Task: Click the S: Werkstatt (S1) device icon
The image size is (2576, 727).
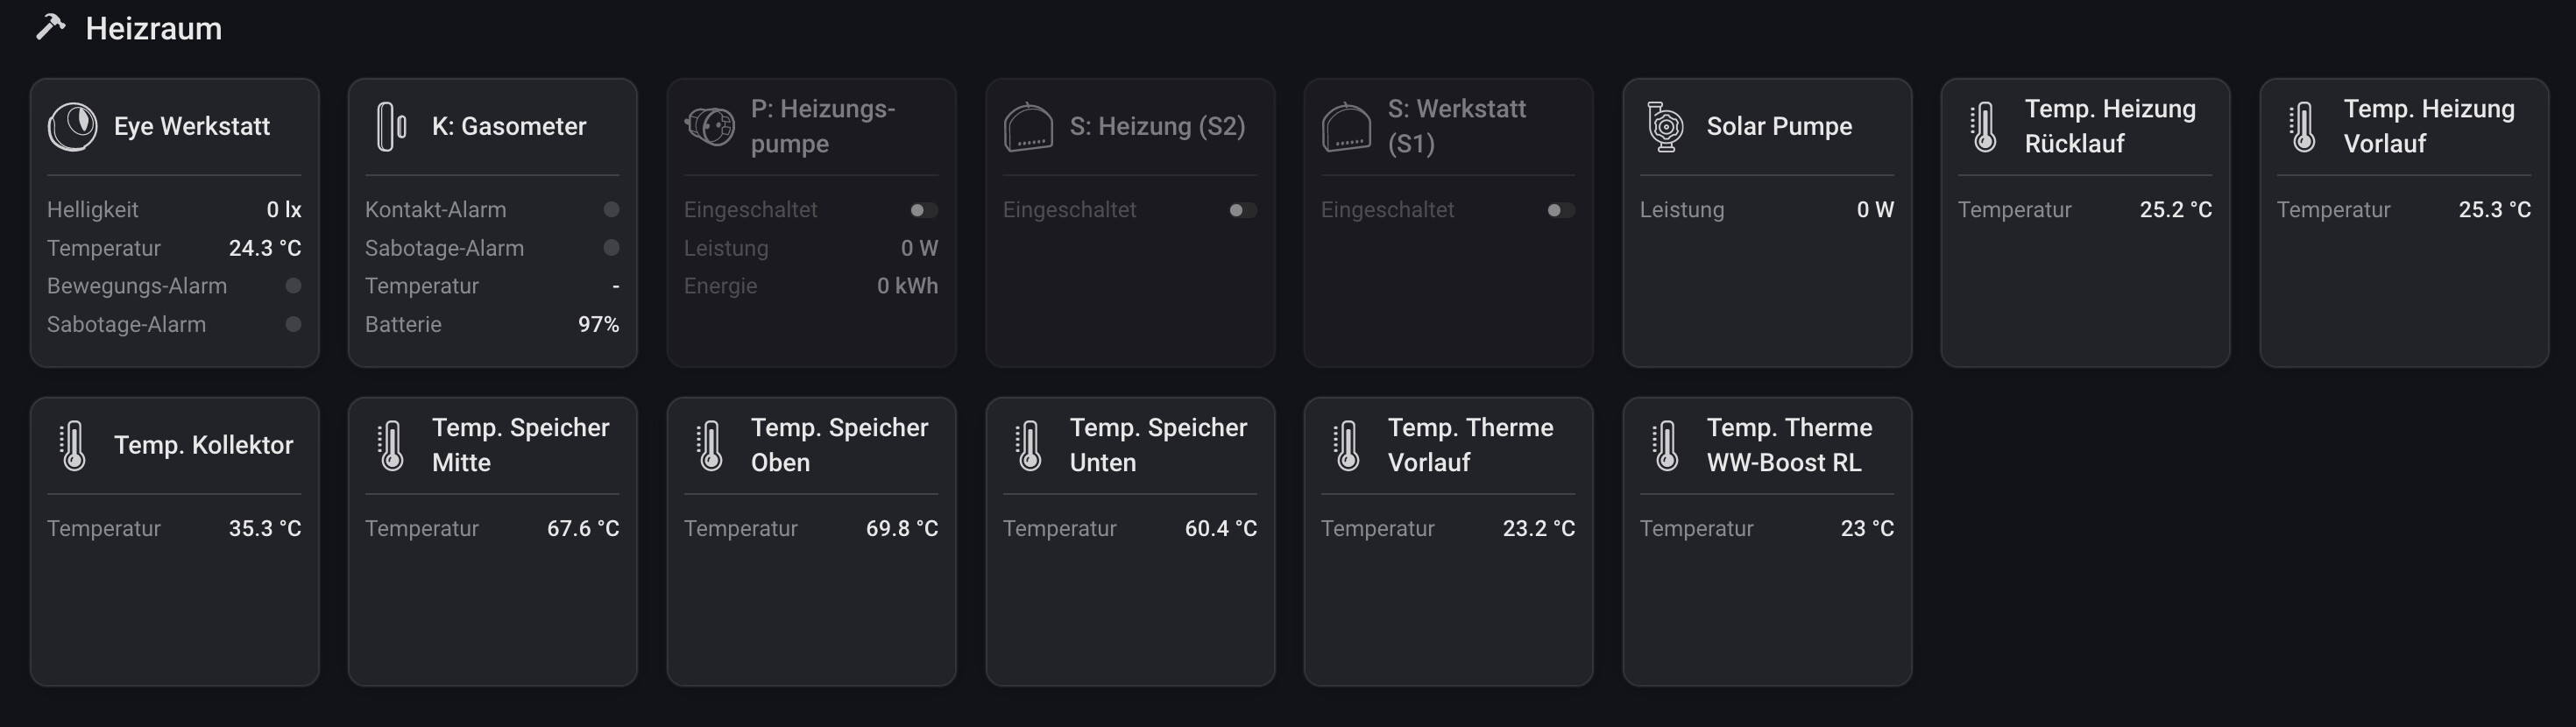Action: 1346,127
